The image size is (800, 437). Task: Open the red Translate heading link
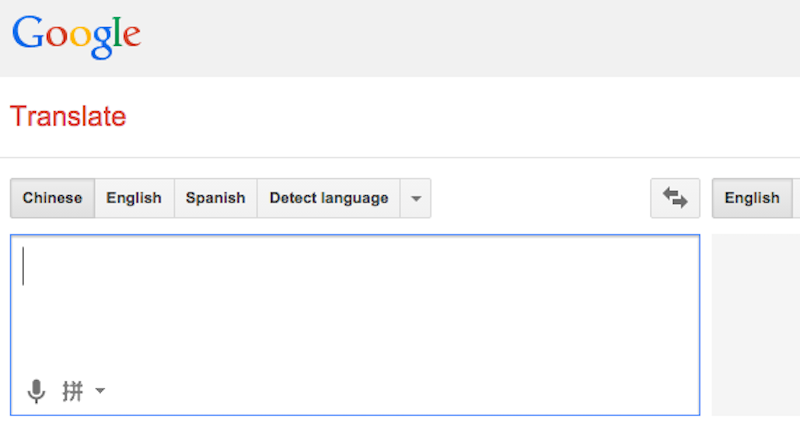tap(68, 117)
